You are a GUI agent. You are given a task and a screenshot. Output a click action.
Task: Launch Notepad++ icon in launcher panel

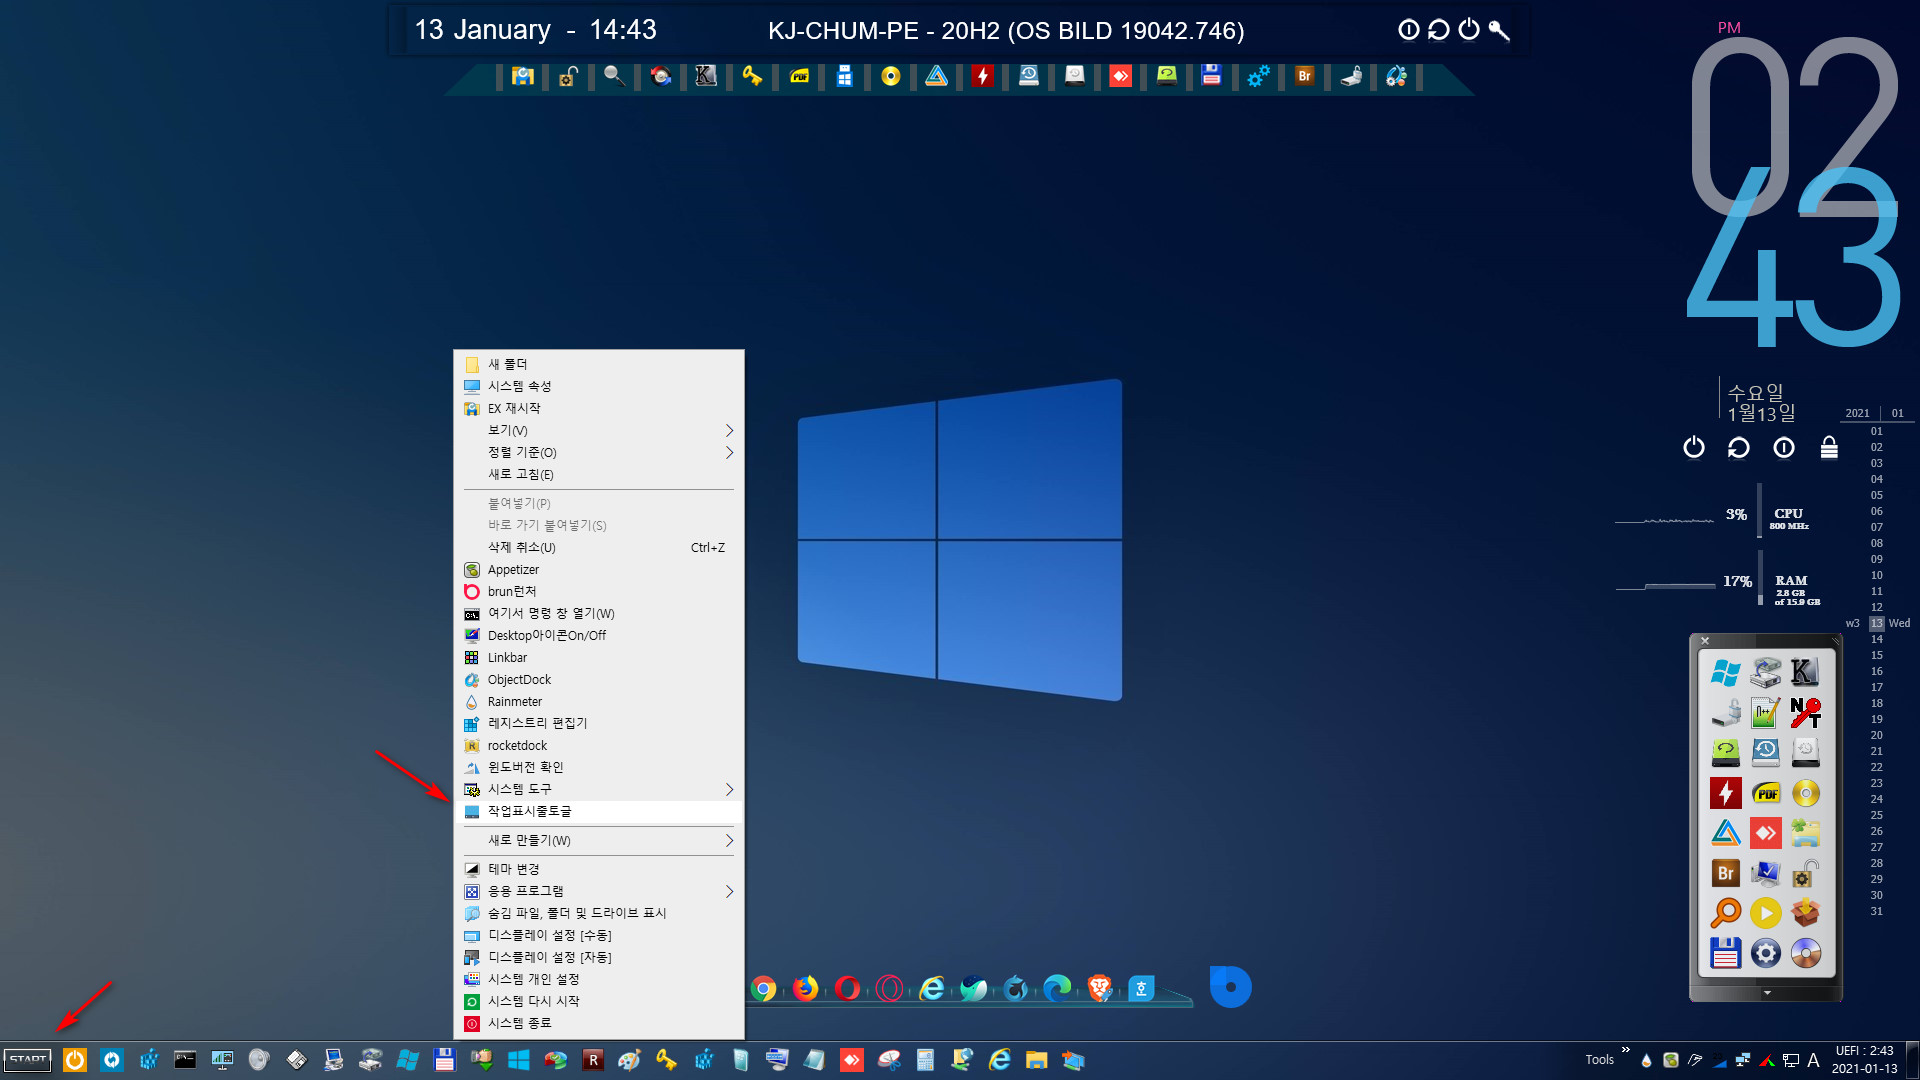click(x=1765, y=713)
